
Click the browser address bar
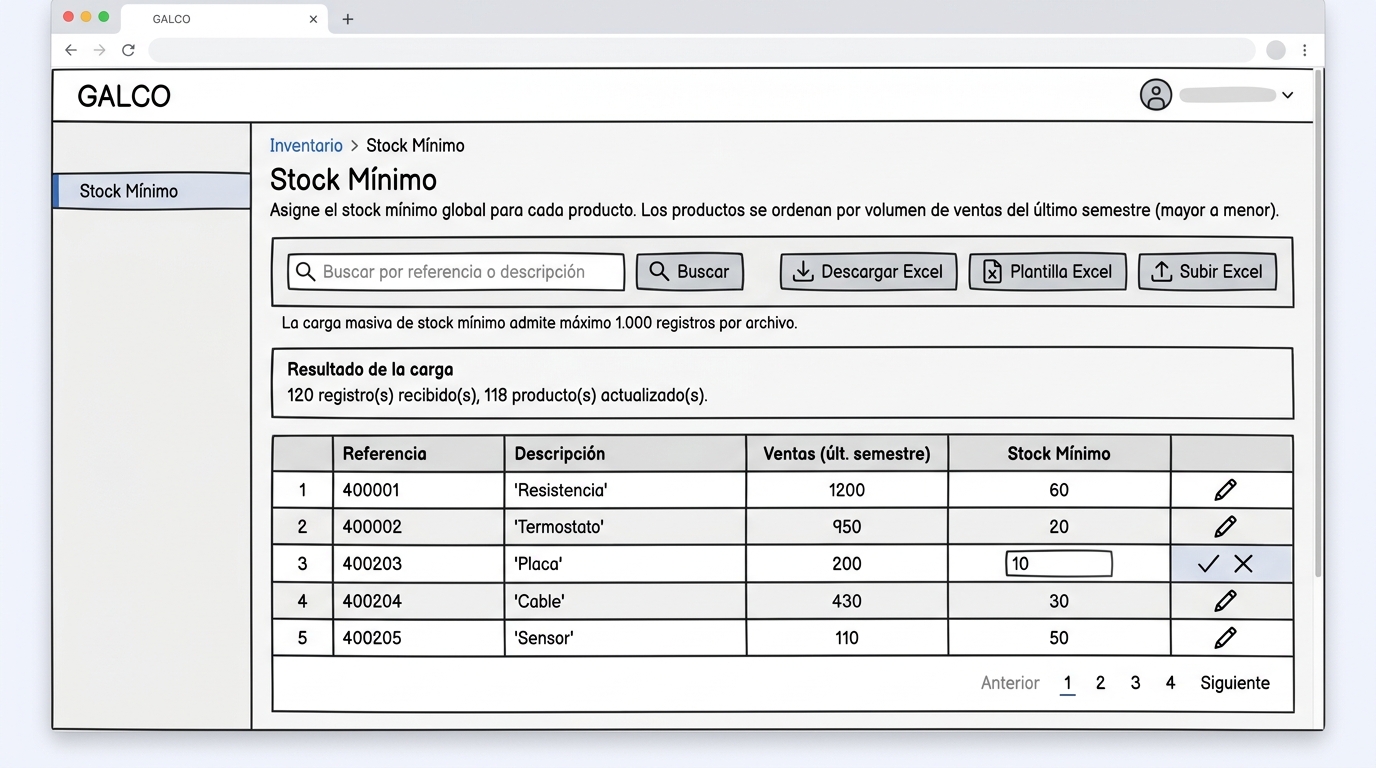coord(701,50)
